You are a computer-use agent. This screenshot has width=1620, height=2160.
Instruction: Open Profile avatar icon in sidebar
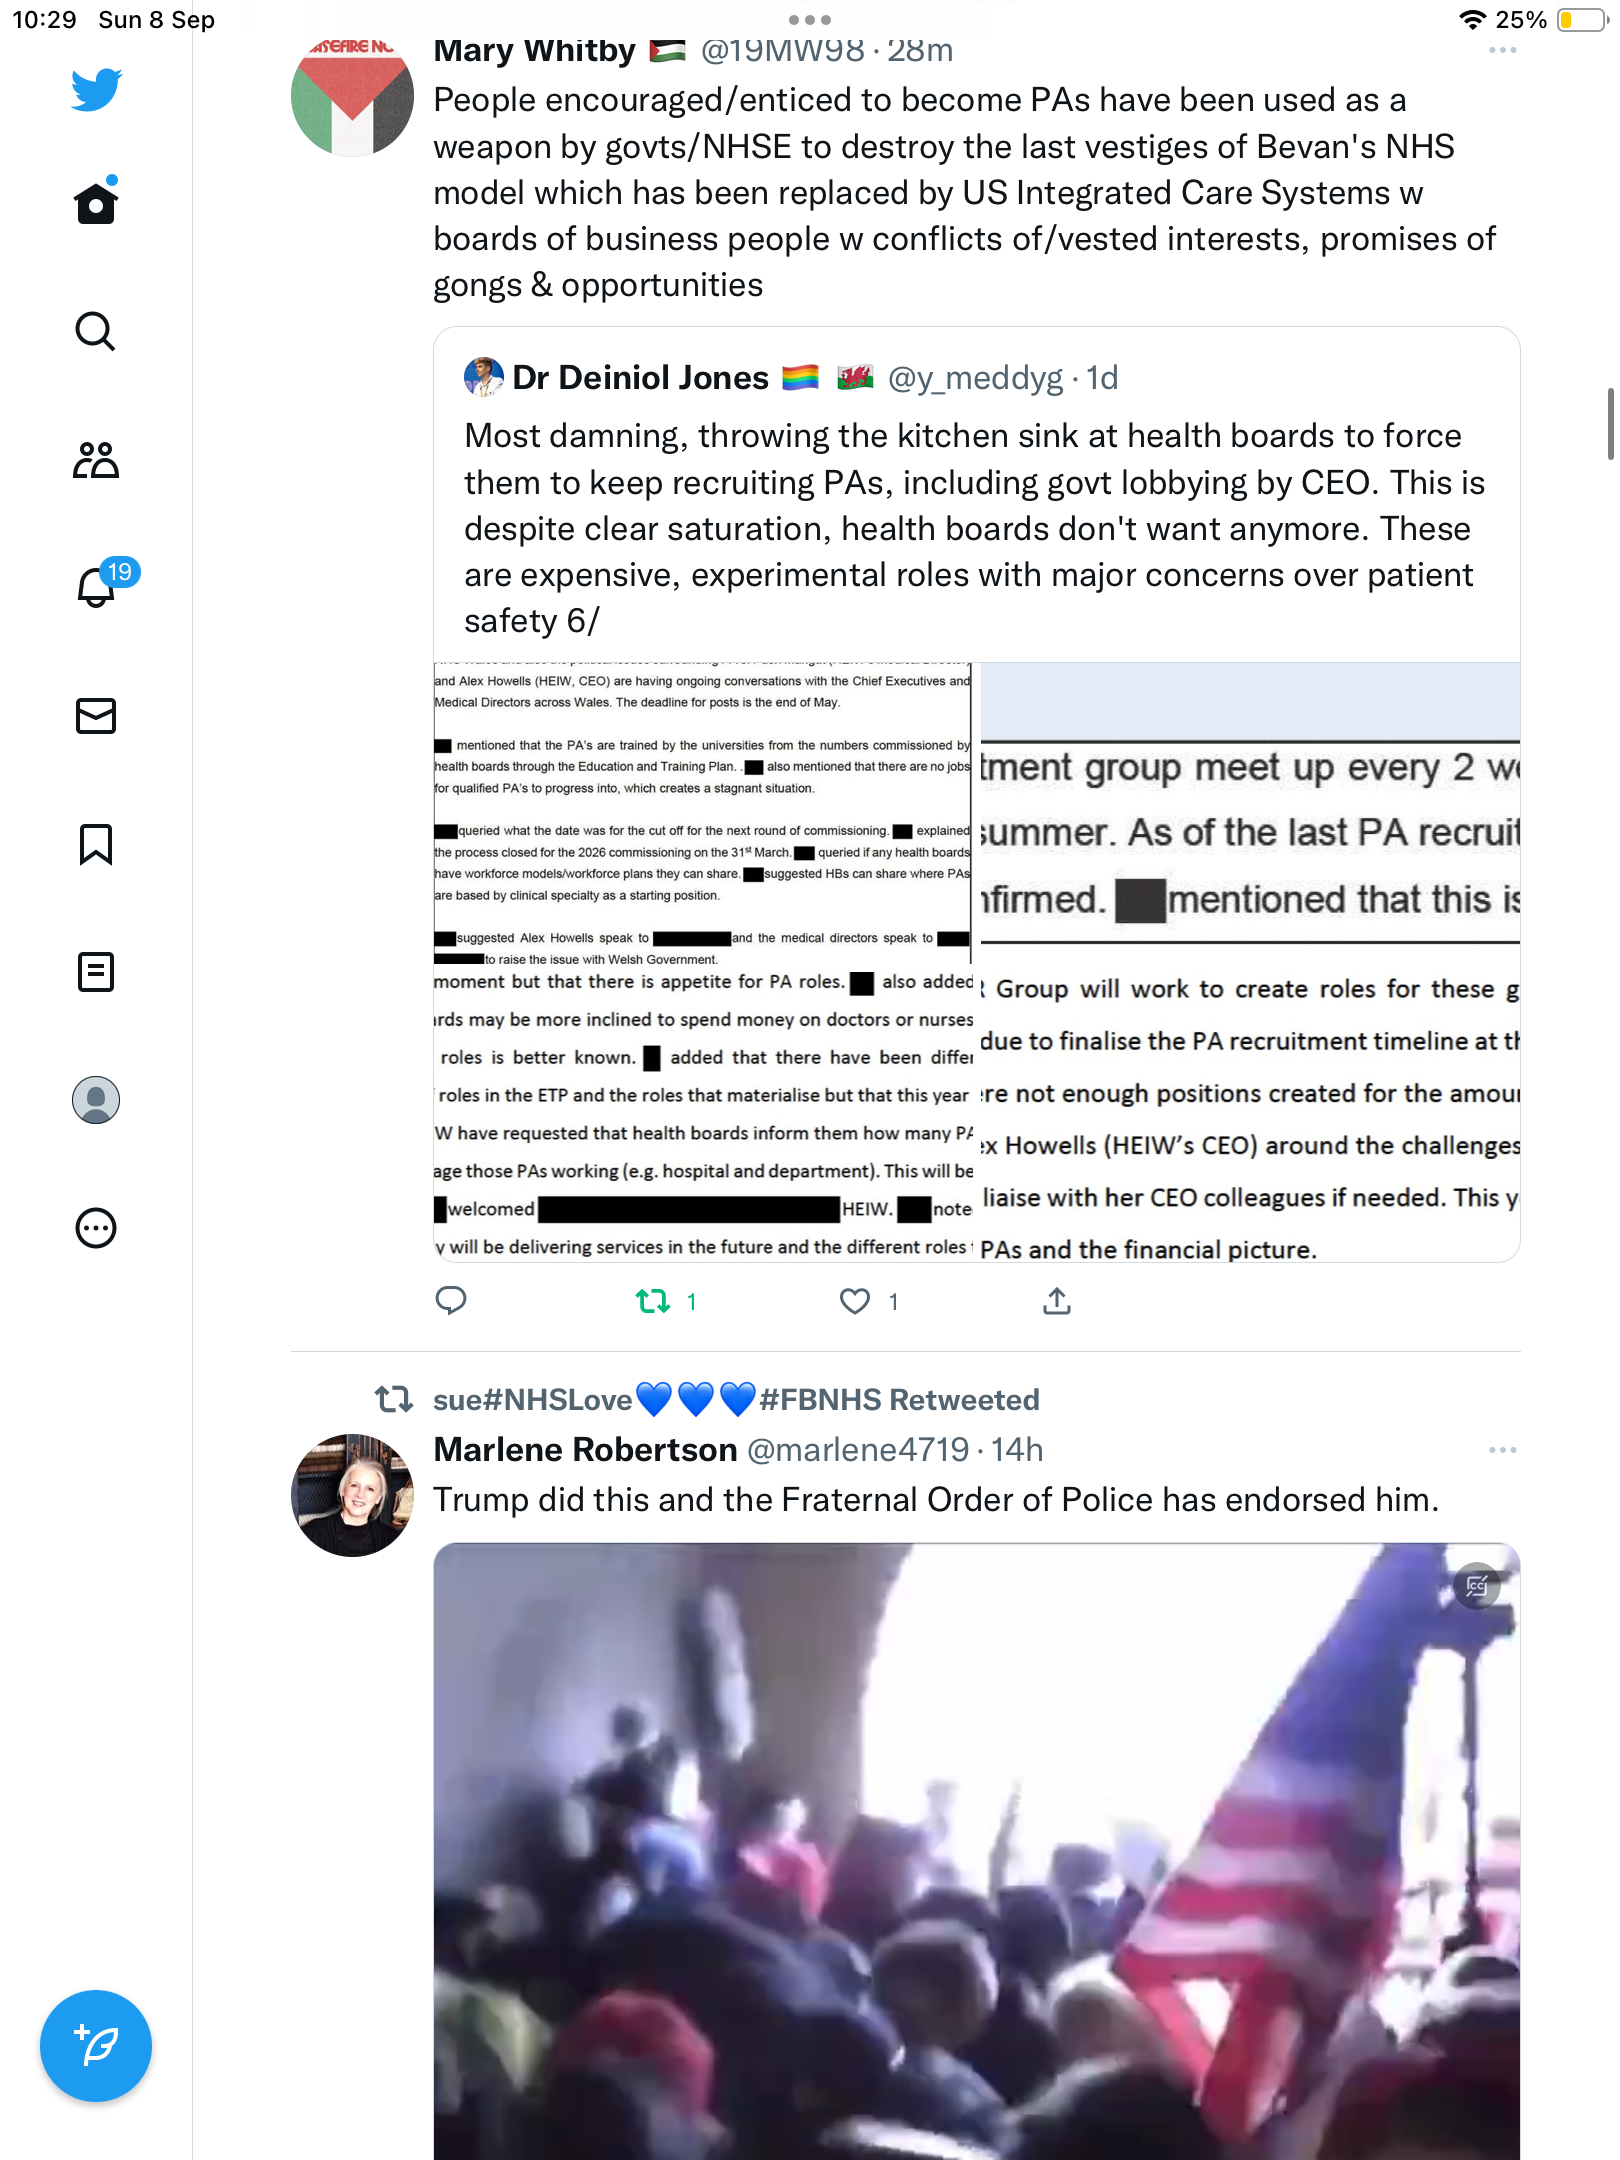(96, 1100)
